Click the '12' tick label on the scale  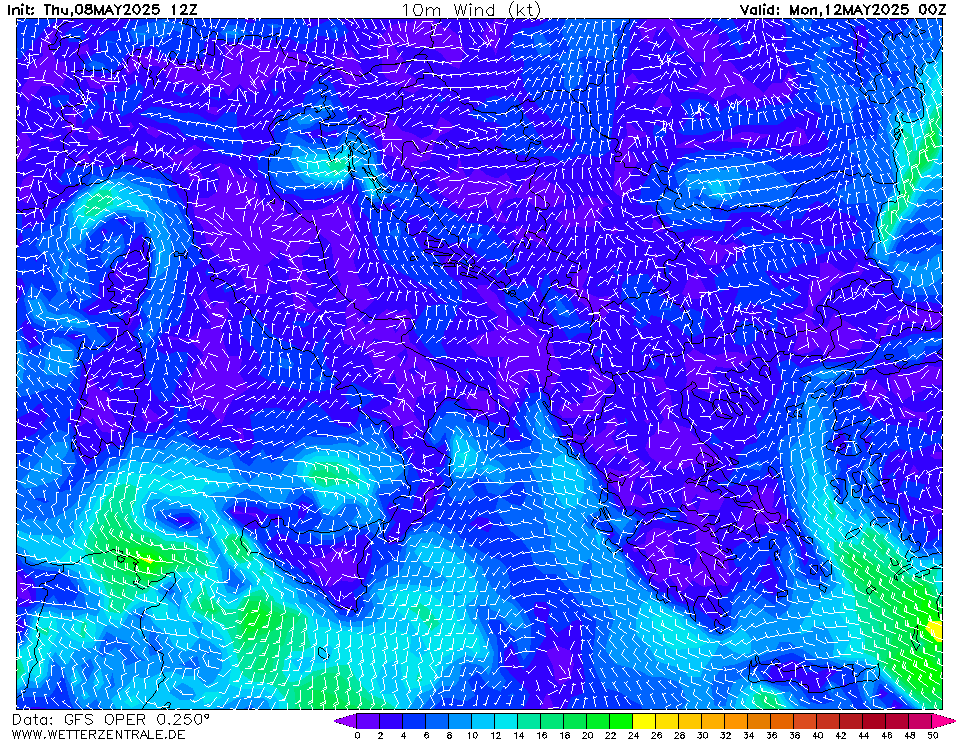[495, 735]
